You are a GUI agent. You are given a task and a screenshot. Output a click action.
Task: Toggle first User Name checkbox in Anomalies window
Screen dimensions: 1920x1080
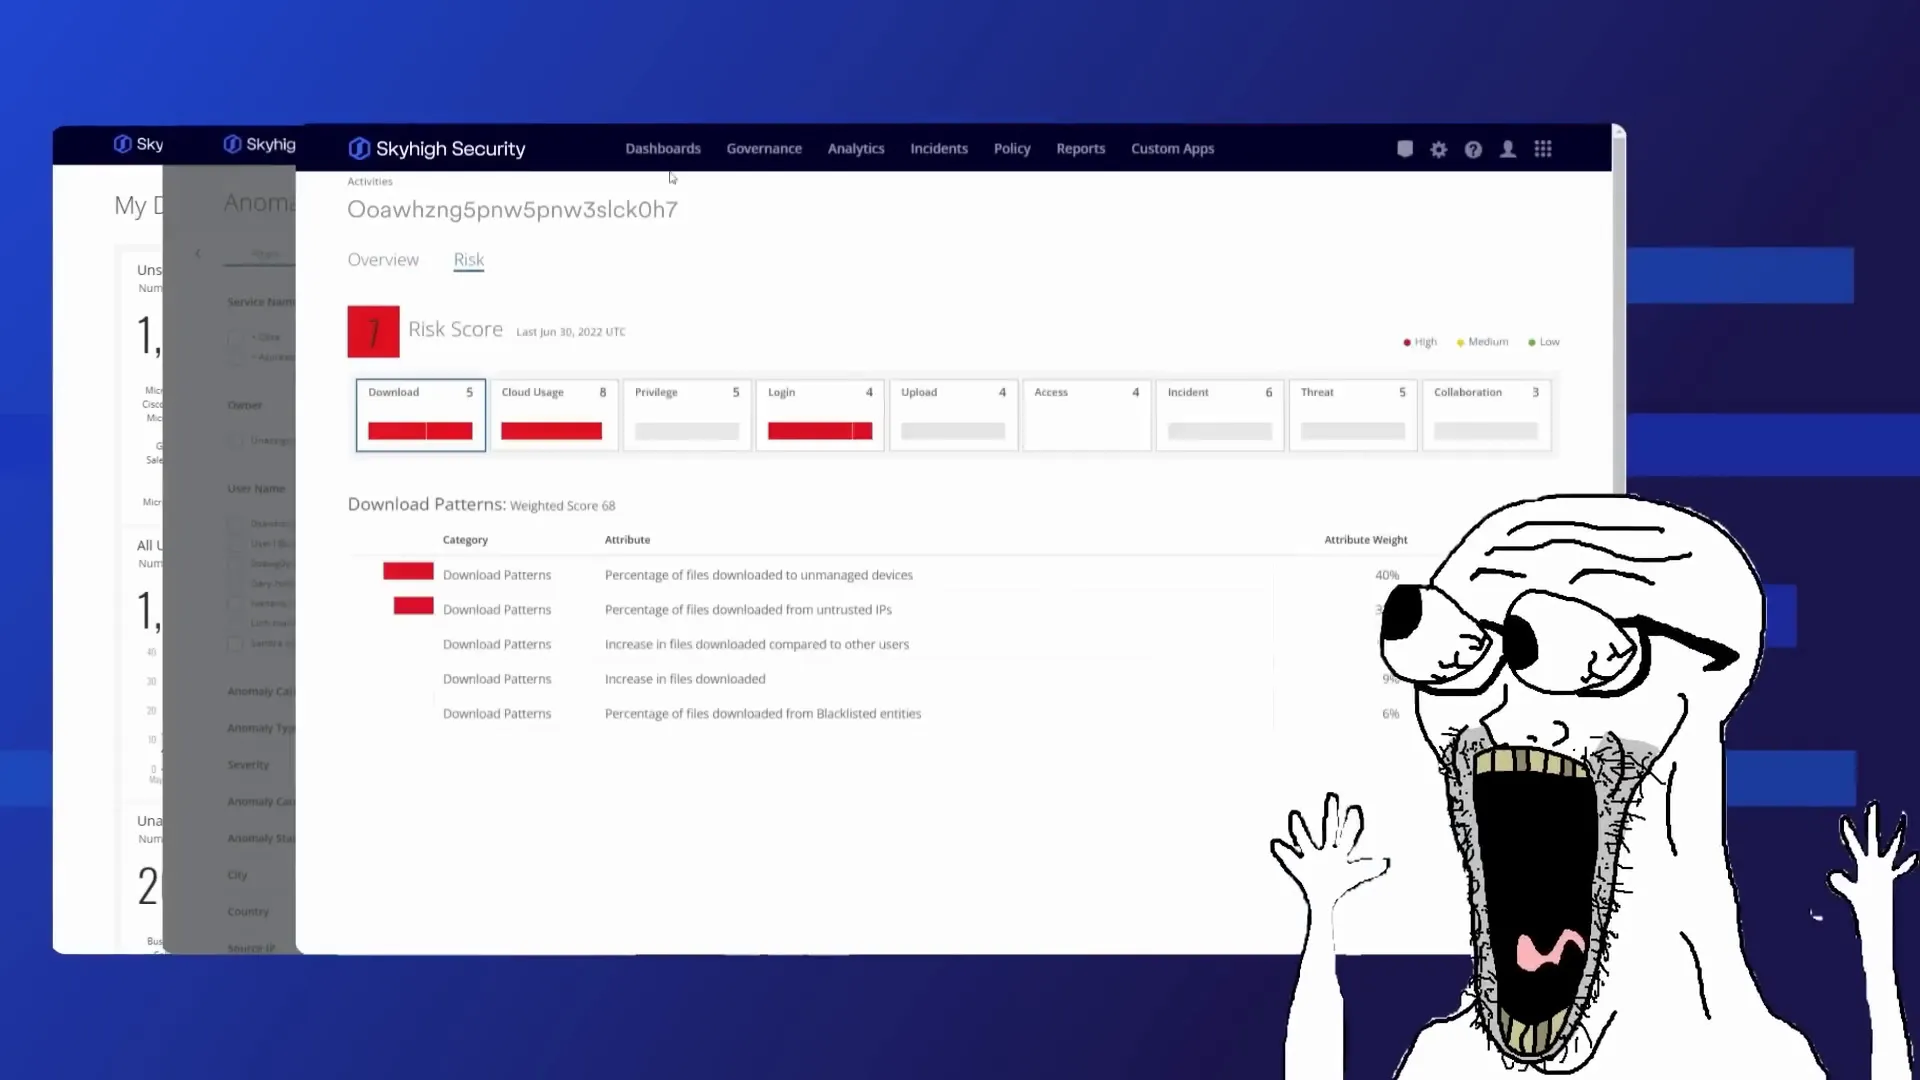235,524
